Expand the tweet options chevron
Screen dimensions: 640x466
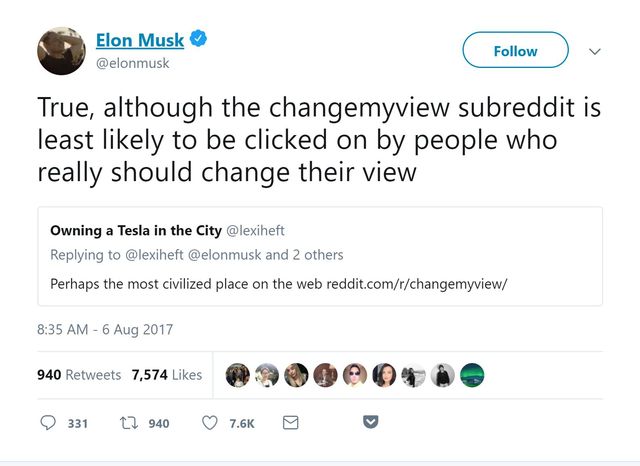(x=594, y=51)
